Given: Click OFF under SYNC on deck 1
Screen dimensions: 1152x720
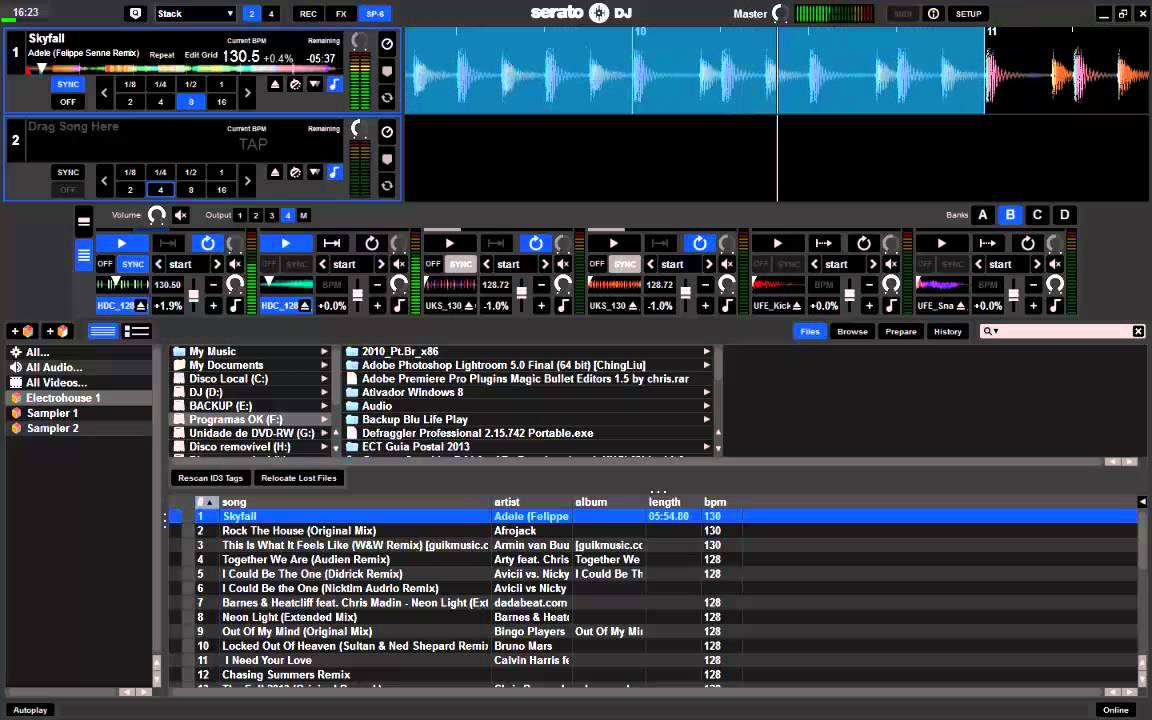Looking at the screenshot, I should point(68,102).
